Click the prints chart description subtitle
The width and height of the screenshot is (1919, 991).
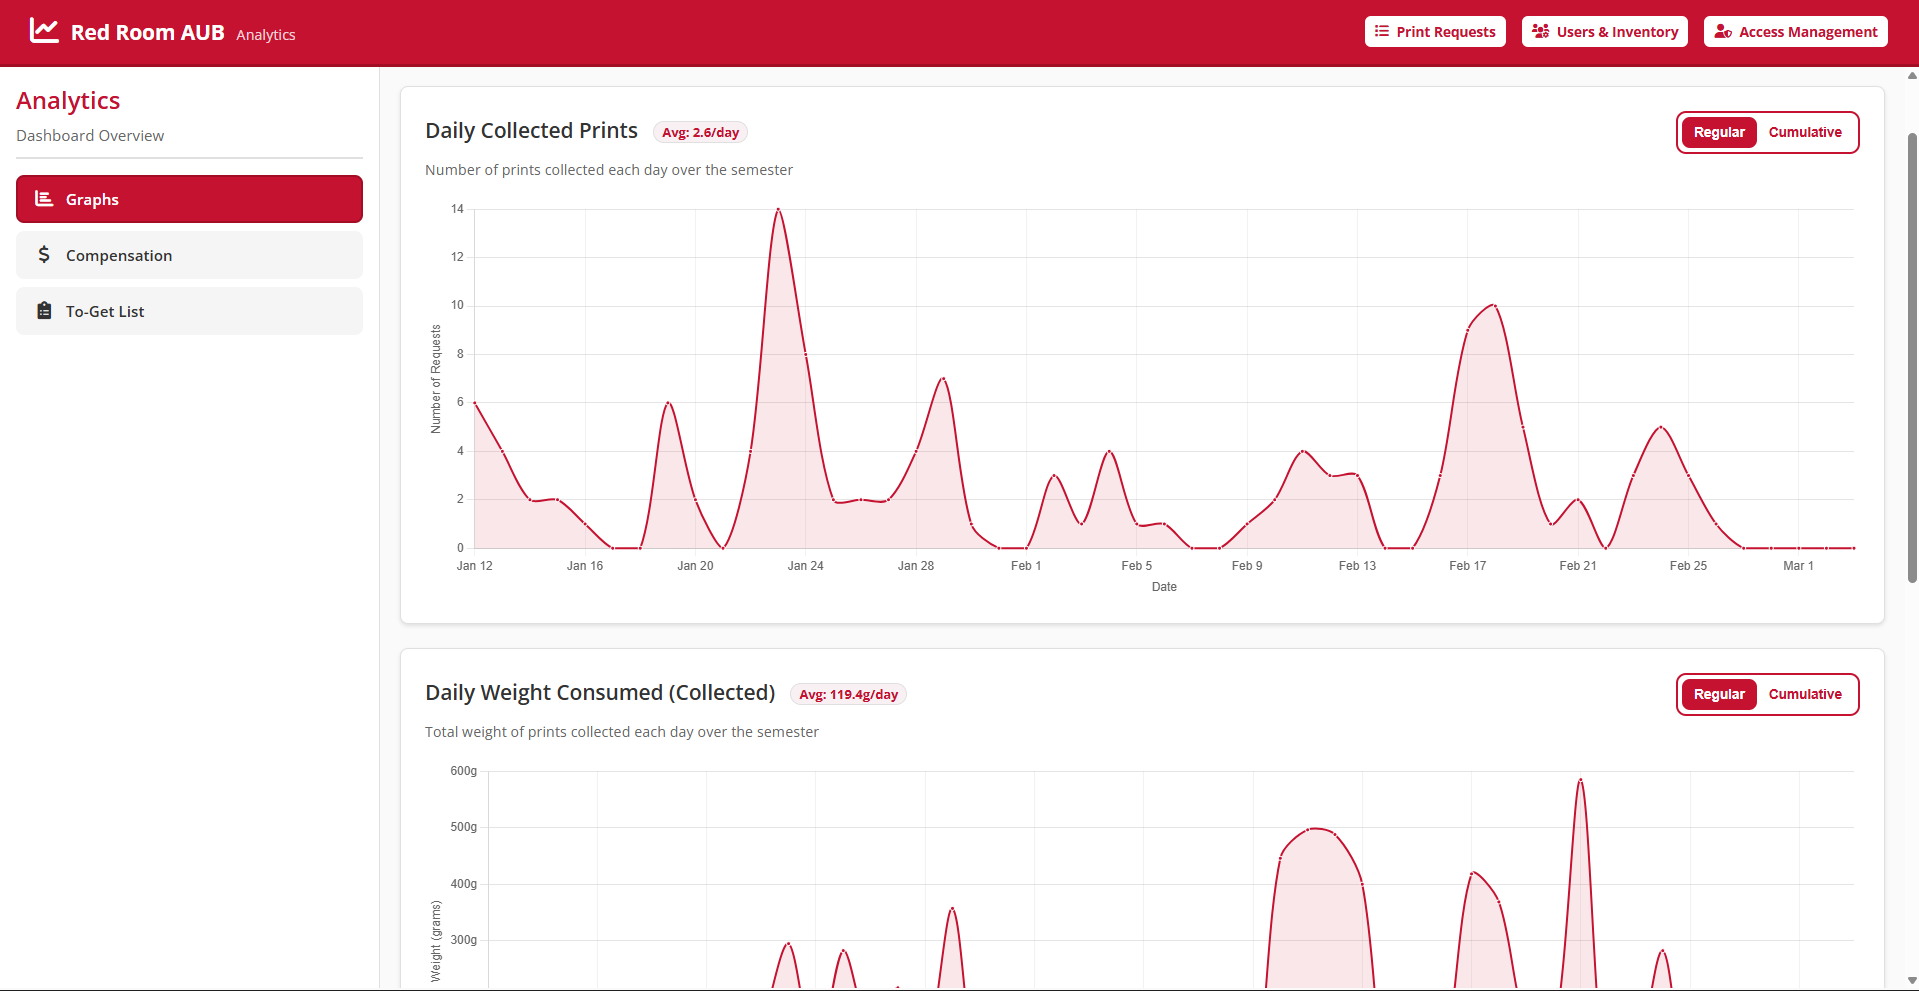coord(609,170)
